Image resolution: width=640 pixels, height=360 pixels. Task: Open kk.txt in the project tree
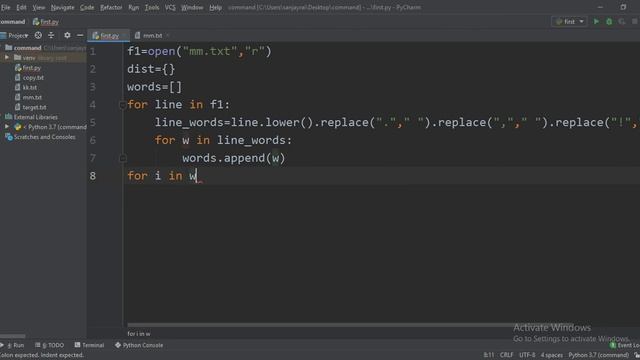[x=29, y=87]
